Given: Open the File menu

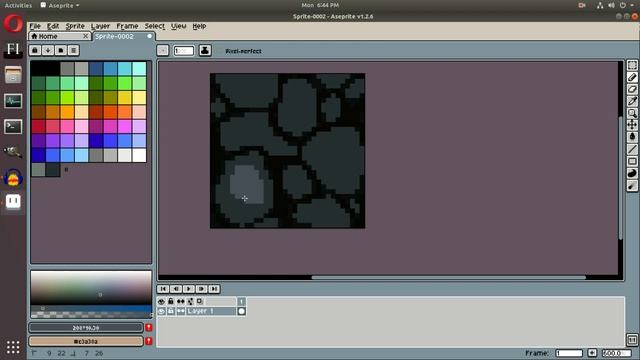Looking at the screenshot, I should [x=35, y=26].
